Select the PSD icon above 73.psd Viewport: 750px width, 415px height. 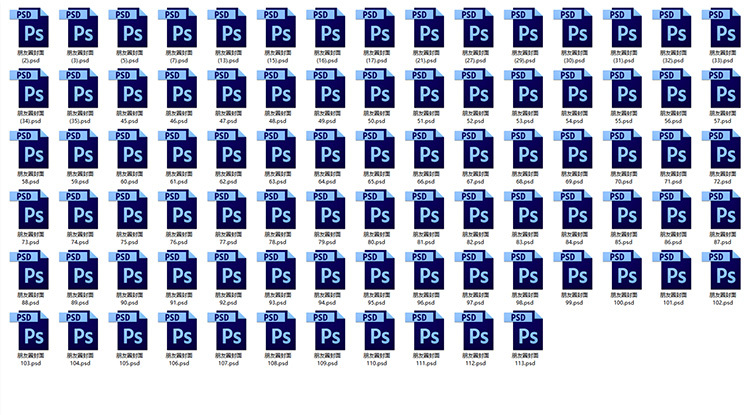click(x=29, y=209)
